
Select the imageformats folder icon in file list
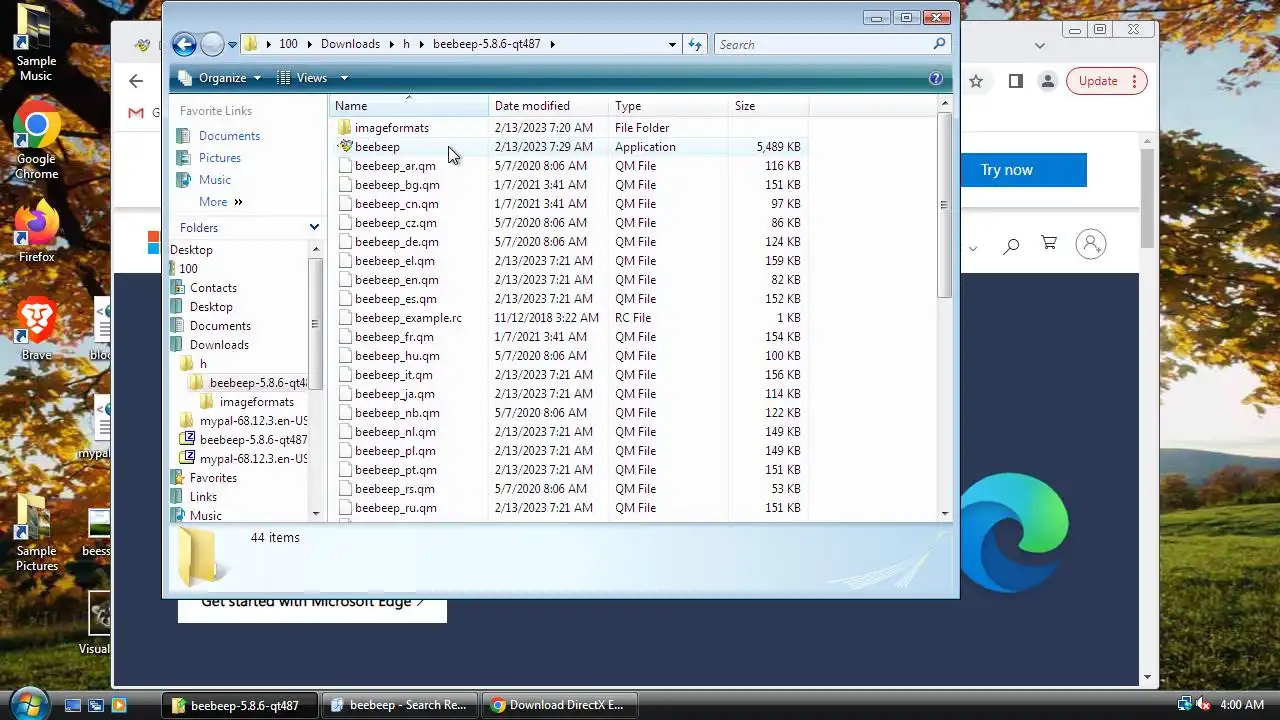[x=345, y=128]
